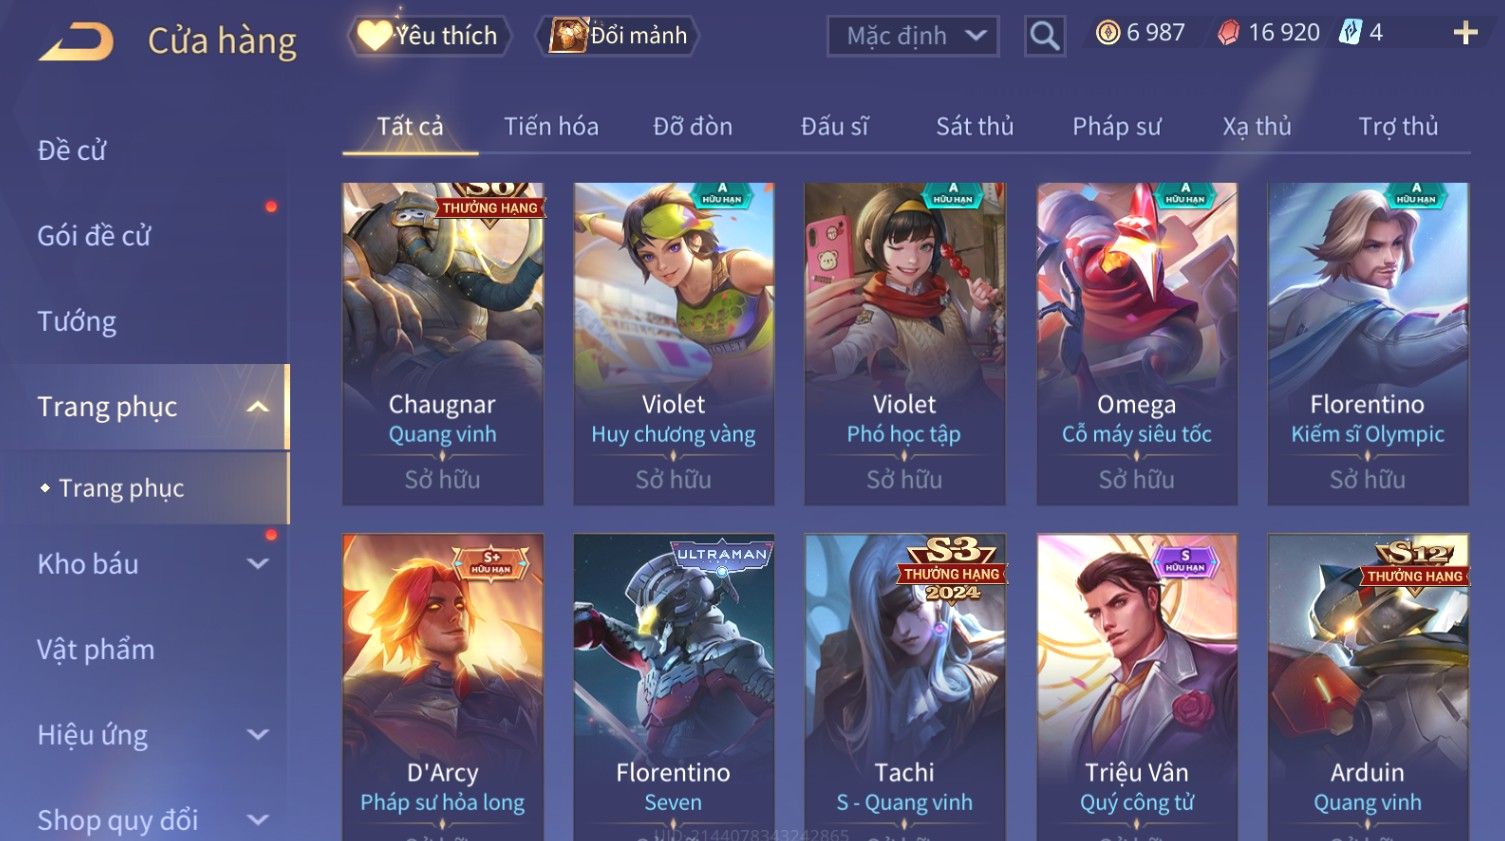1505x841 pixels.
Task: Open Gói đề cử menu item
Action: point(94,236)
